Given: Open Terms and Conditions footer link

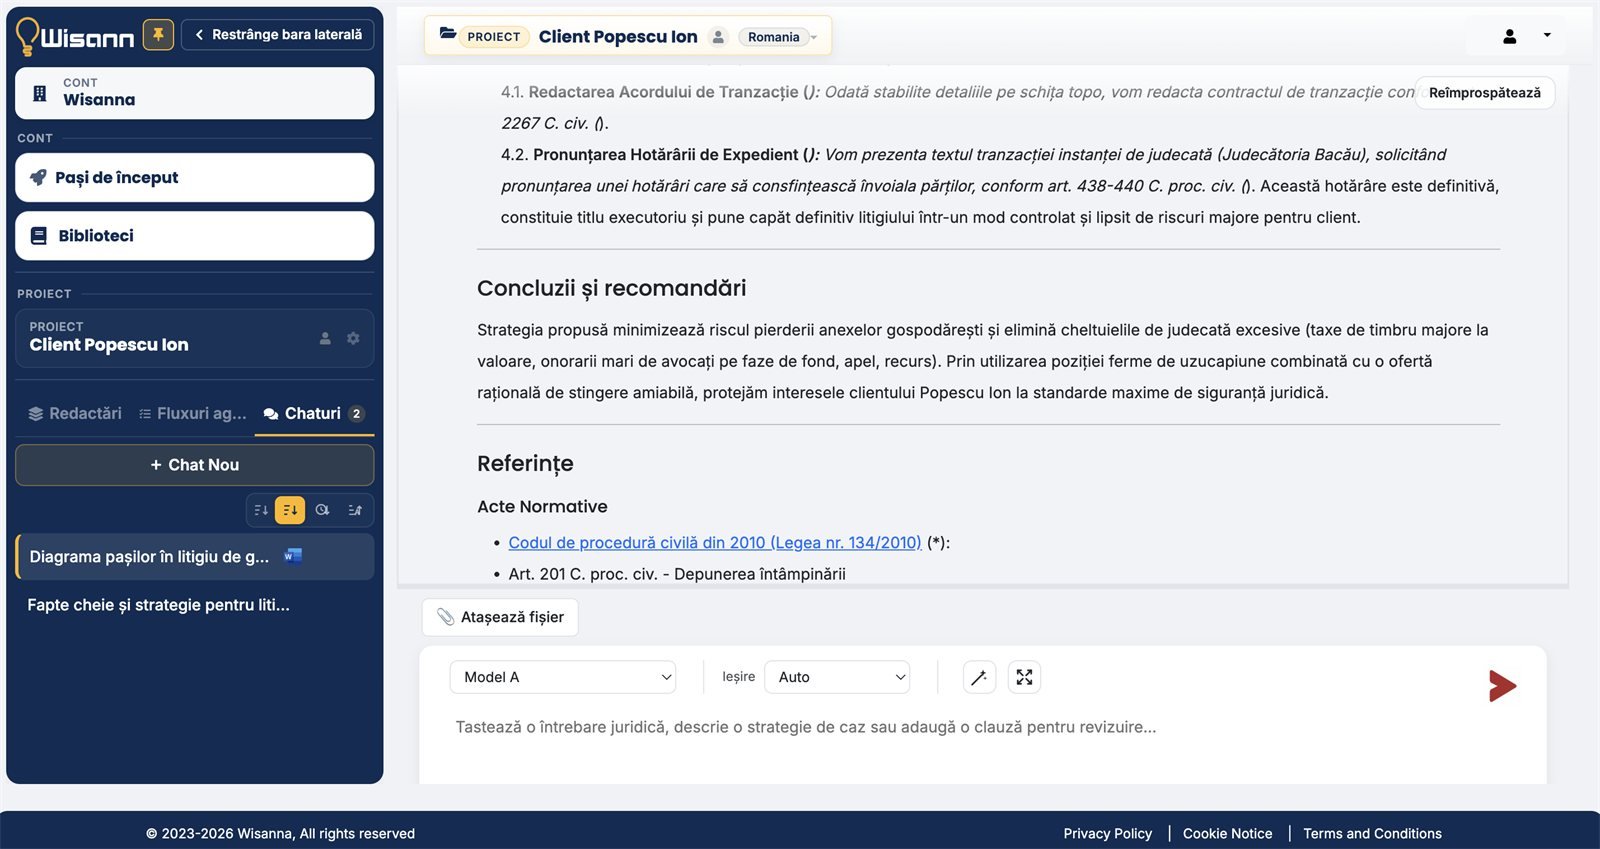Looking at the screenshot, I should click(x=1372, y=834).
